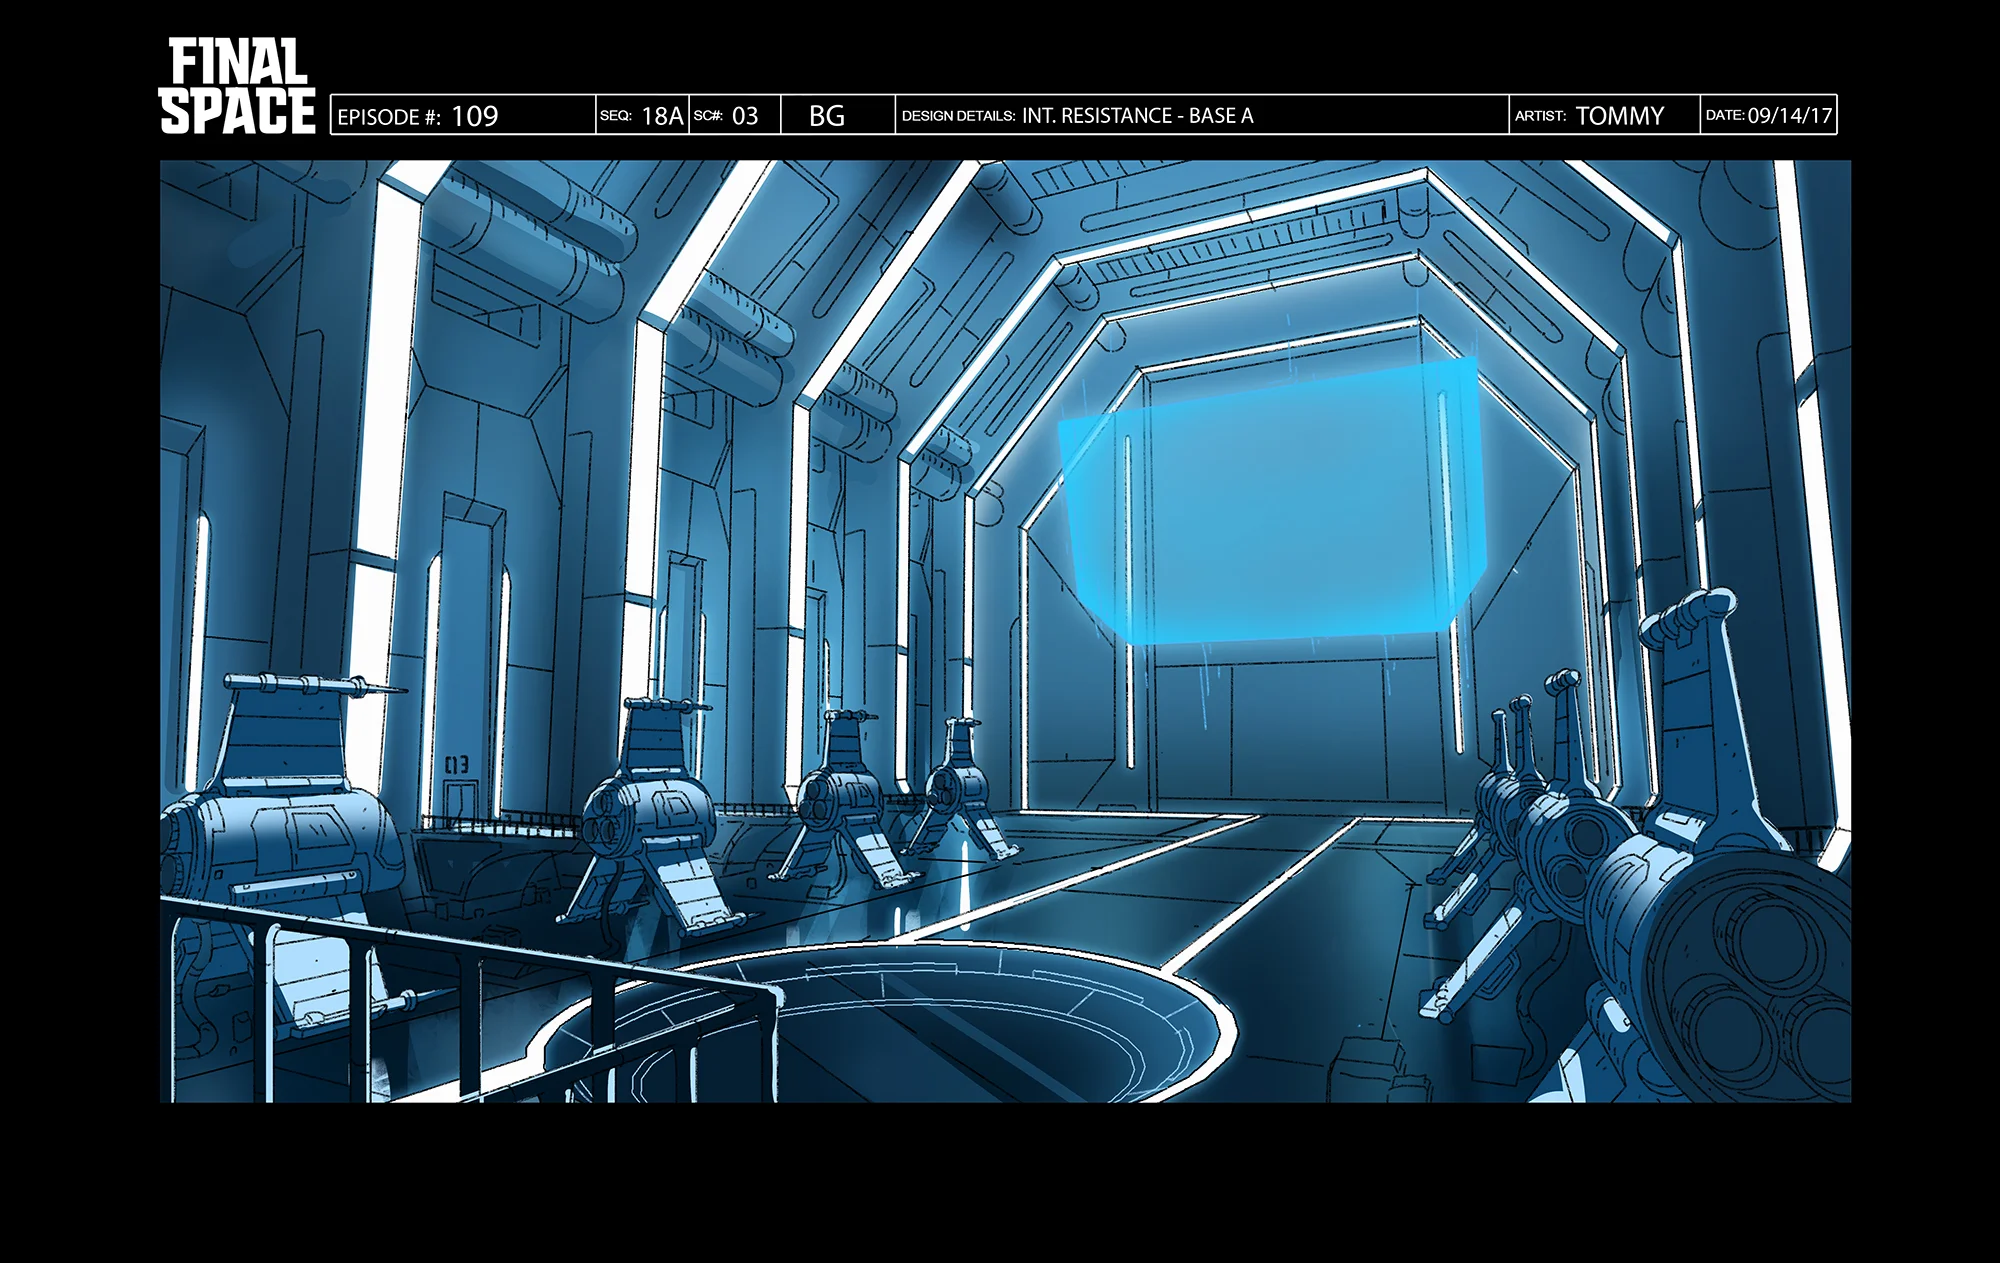
Task: Select the sequence value 18A
Action: coord(662,116)
